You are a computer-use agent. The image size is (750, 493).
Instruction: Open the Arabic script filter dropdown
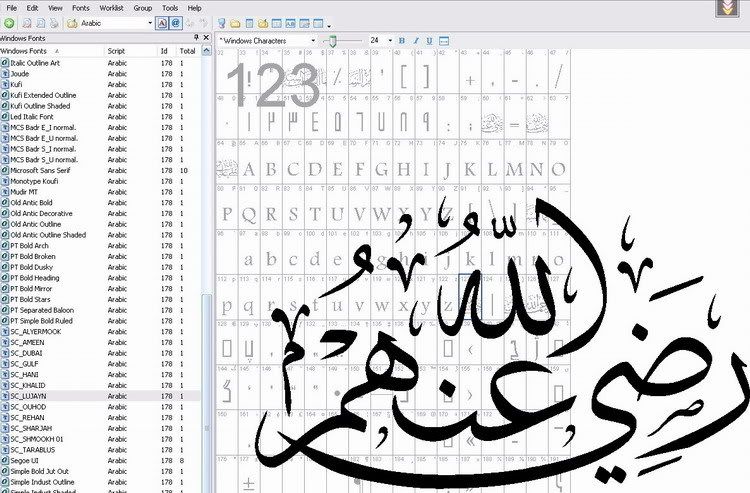point(150,23)
